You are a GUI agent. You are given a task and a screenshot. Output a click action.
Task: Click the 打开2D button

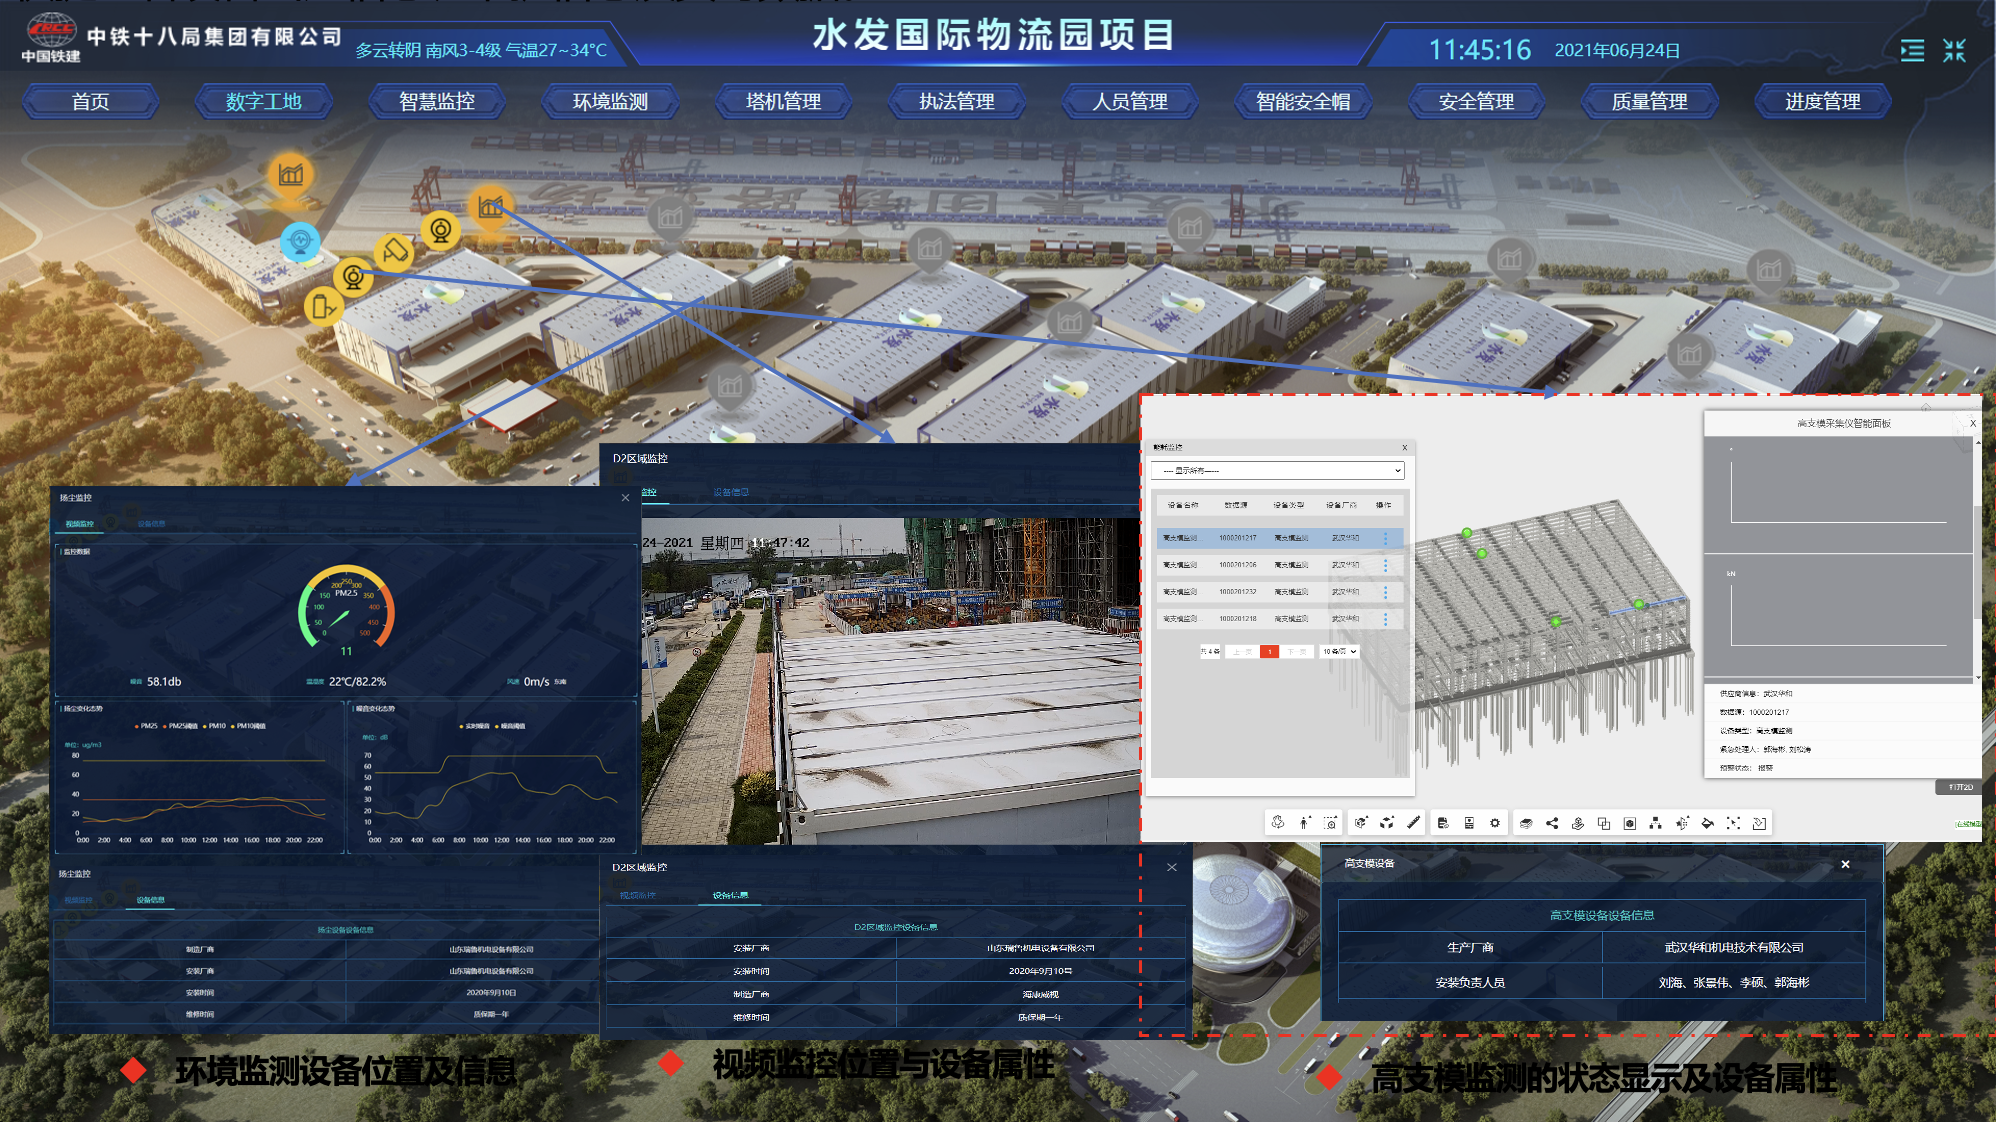pos(1960,787)
